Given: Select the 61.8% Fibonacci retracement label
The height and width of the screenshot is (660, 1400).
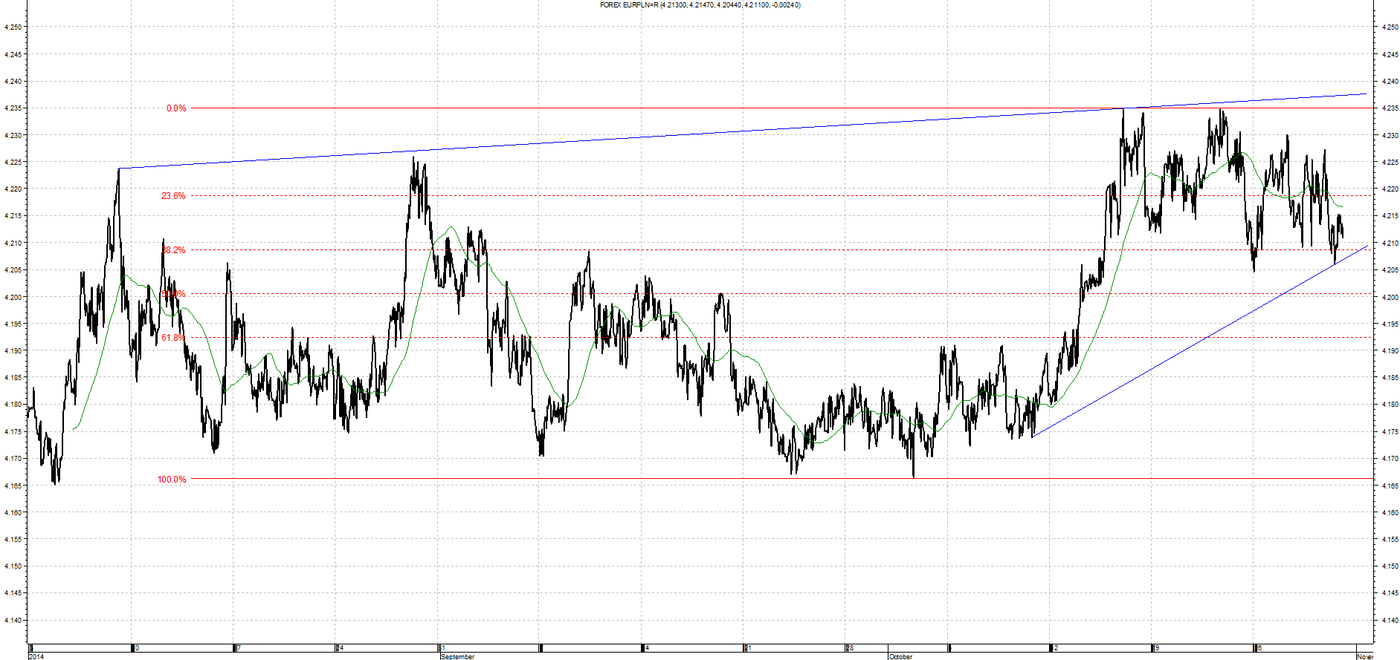Looking at the screenshot, I should (x=173, y=338).
